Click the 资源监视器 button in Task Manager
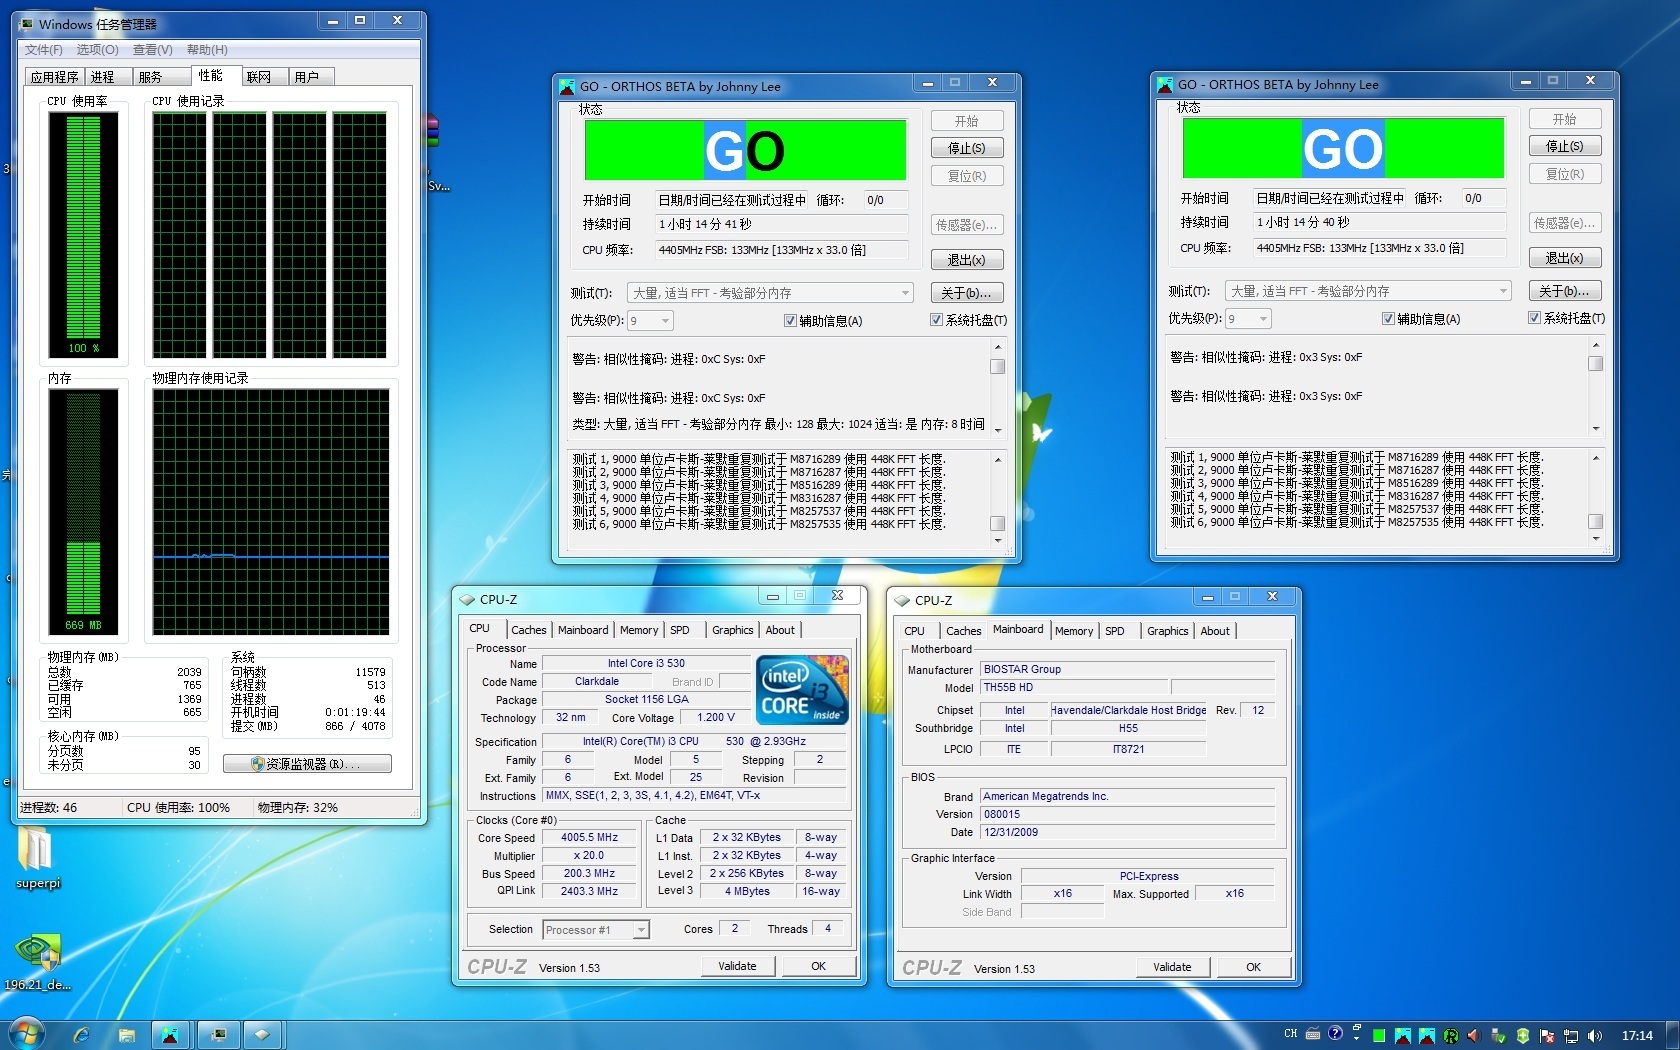Image resolution: width=1680 pixels, height=1050 pixels. click(307, 764)
